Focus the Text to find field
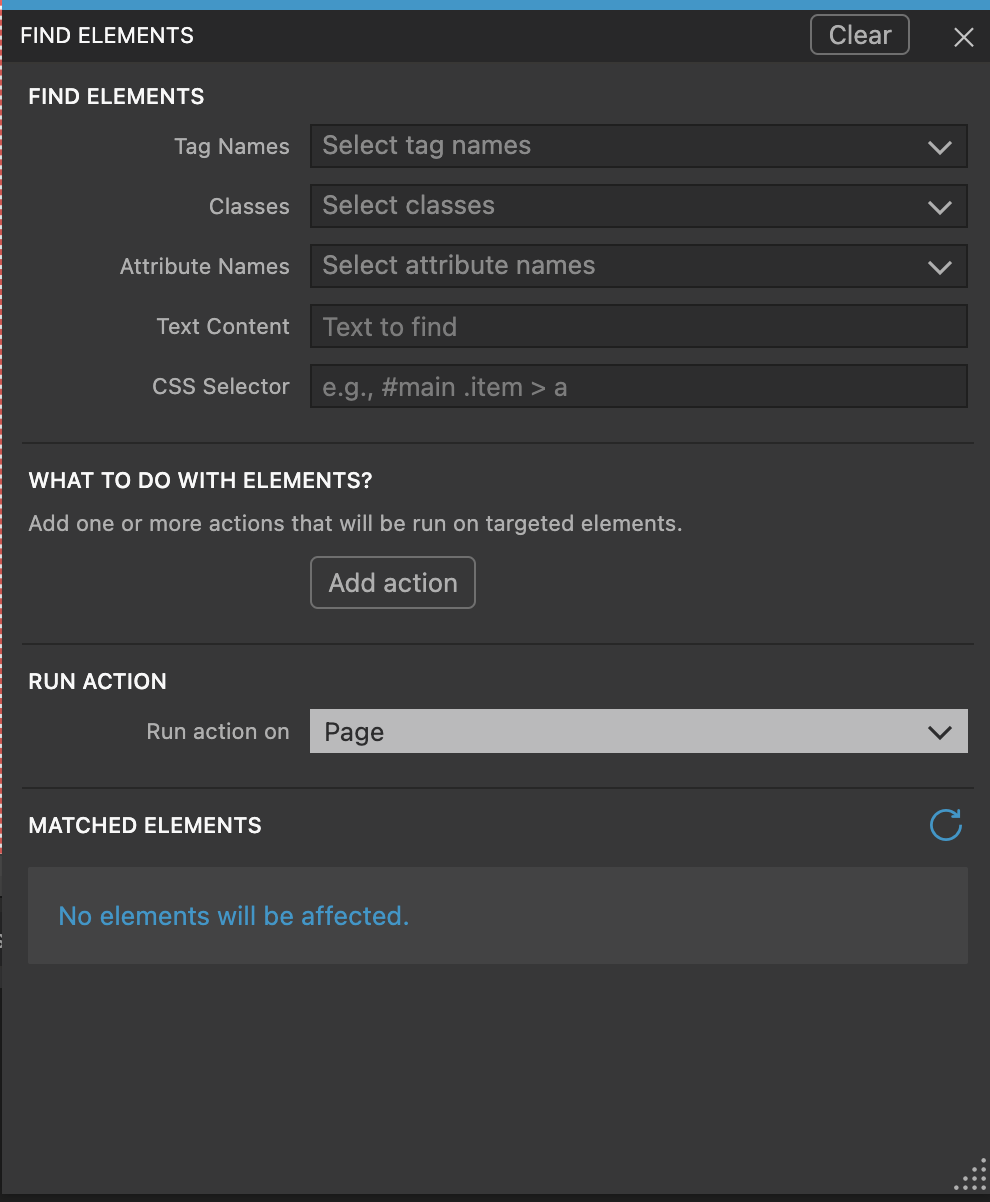 coord(638,327)
